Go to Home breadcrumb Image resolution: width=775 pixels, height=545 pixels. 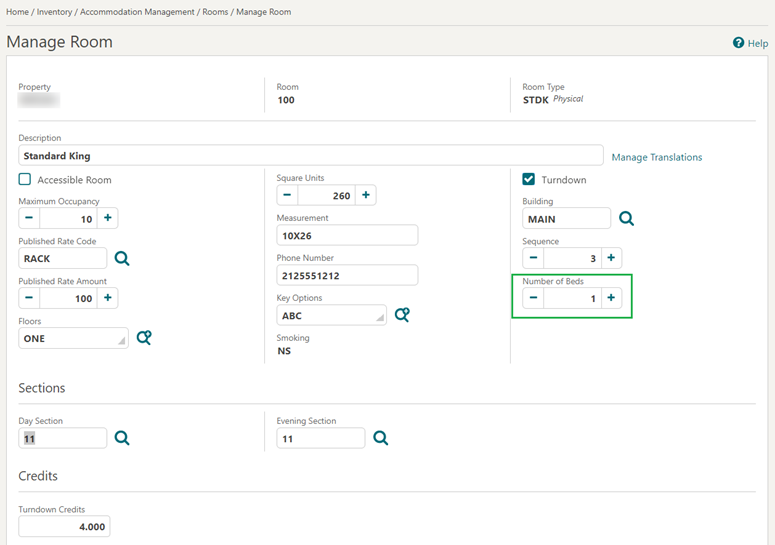[x=17, y=12]
